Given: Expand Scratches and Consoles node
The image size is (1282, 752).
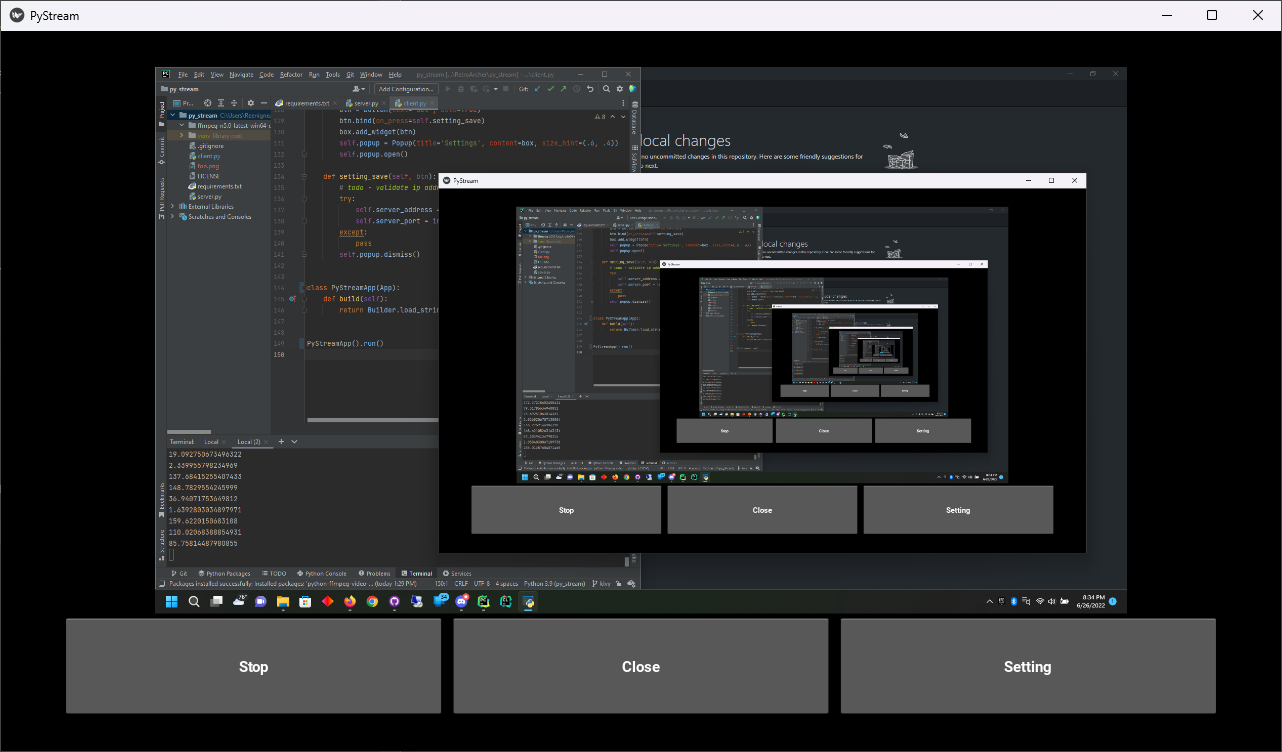Looking at the screenshot, I should click(x=172, y=217).
